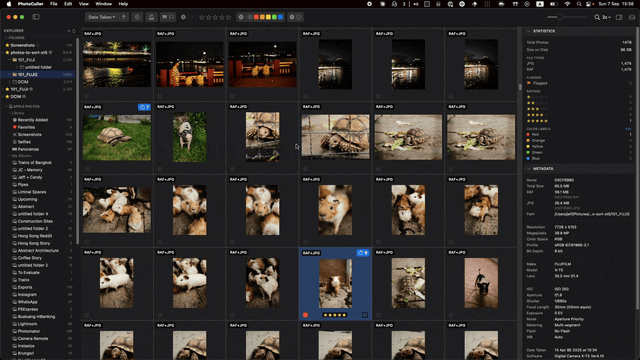Open the Edit menu
Image resolution: width=640 pixels, height=360 pixels.
68,4
